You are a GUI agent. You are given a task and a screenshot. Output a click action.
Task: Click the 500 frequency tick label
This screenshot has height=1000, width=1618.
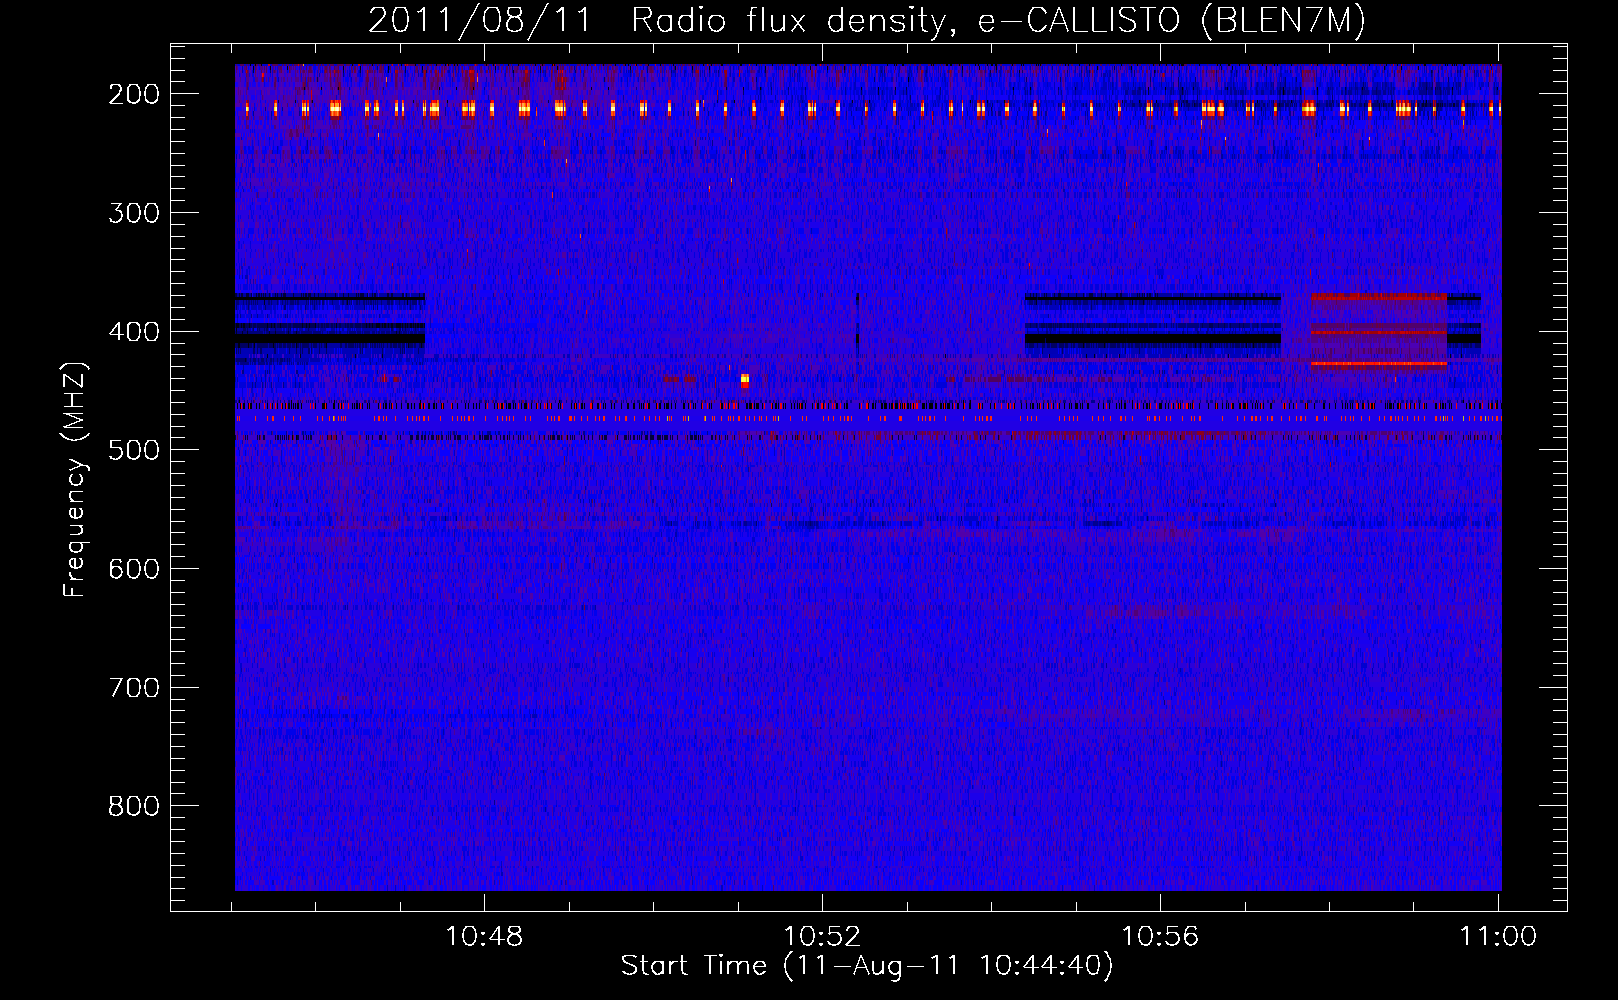(x=134, y=450)
